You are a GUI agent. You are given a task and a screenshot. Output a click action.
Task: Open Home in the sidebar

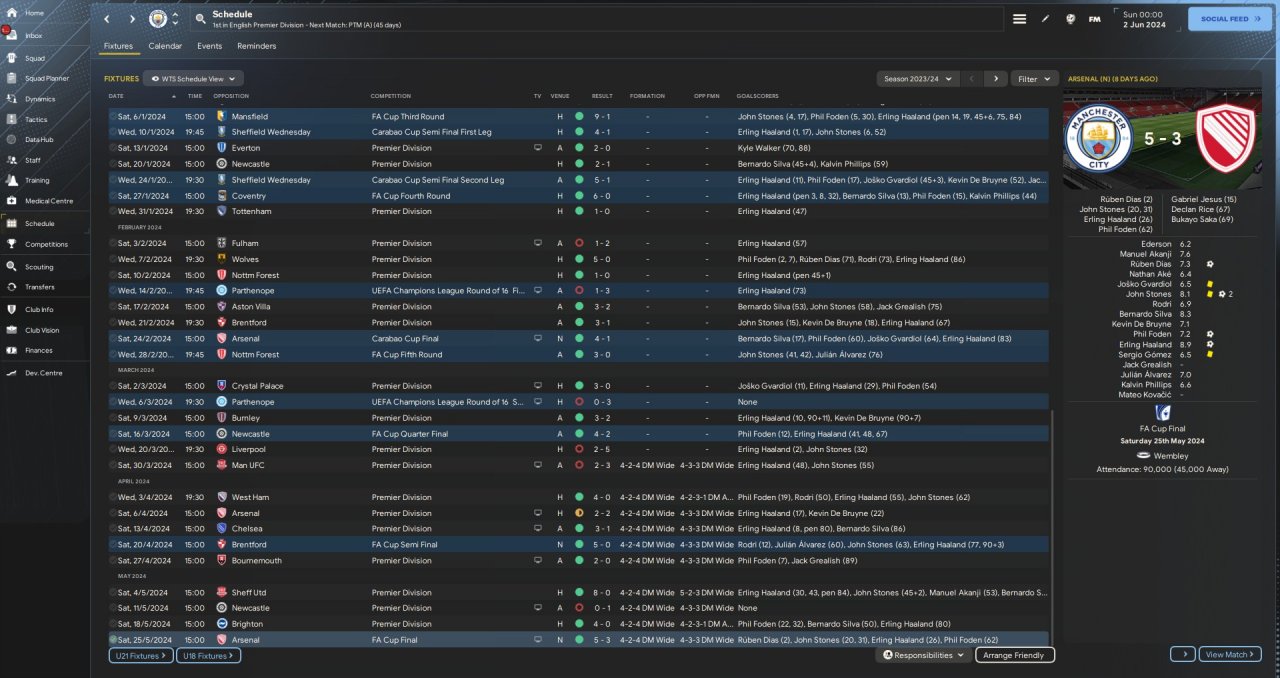[x=34, y=13]
